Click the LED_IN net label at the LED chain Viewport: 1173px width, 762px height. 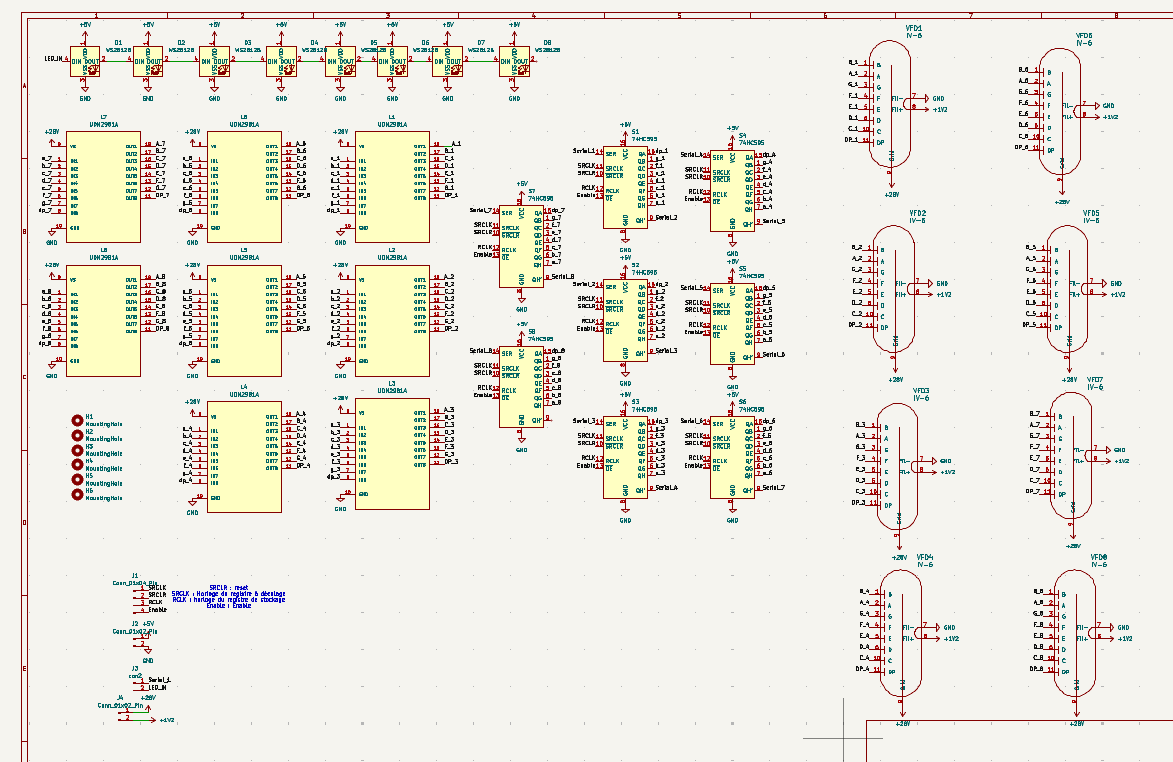(x=54, y=58)
